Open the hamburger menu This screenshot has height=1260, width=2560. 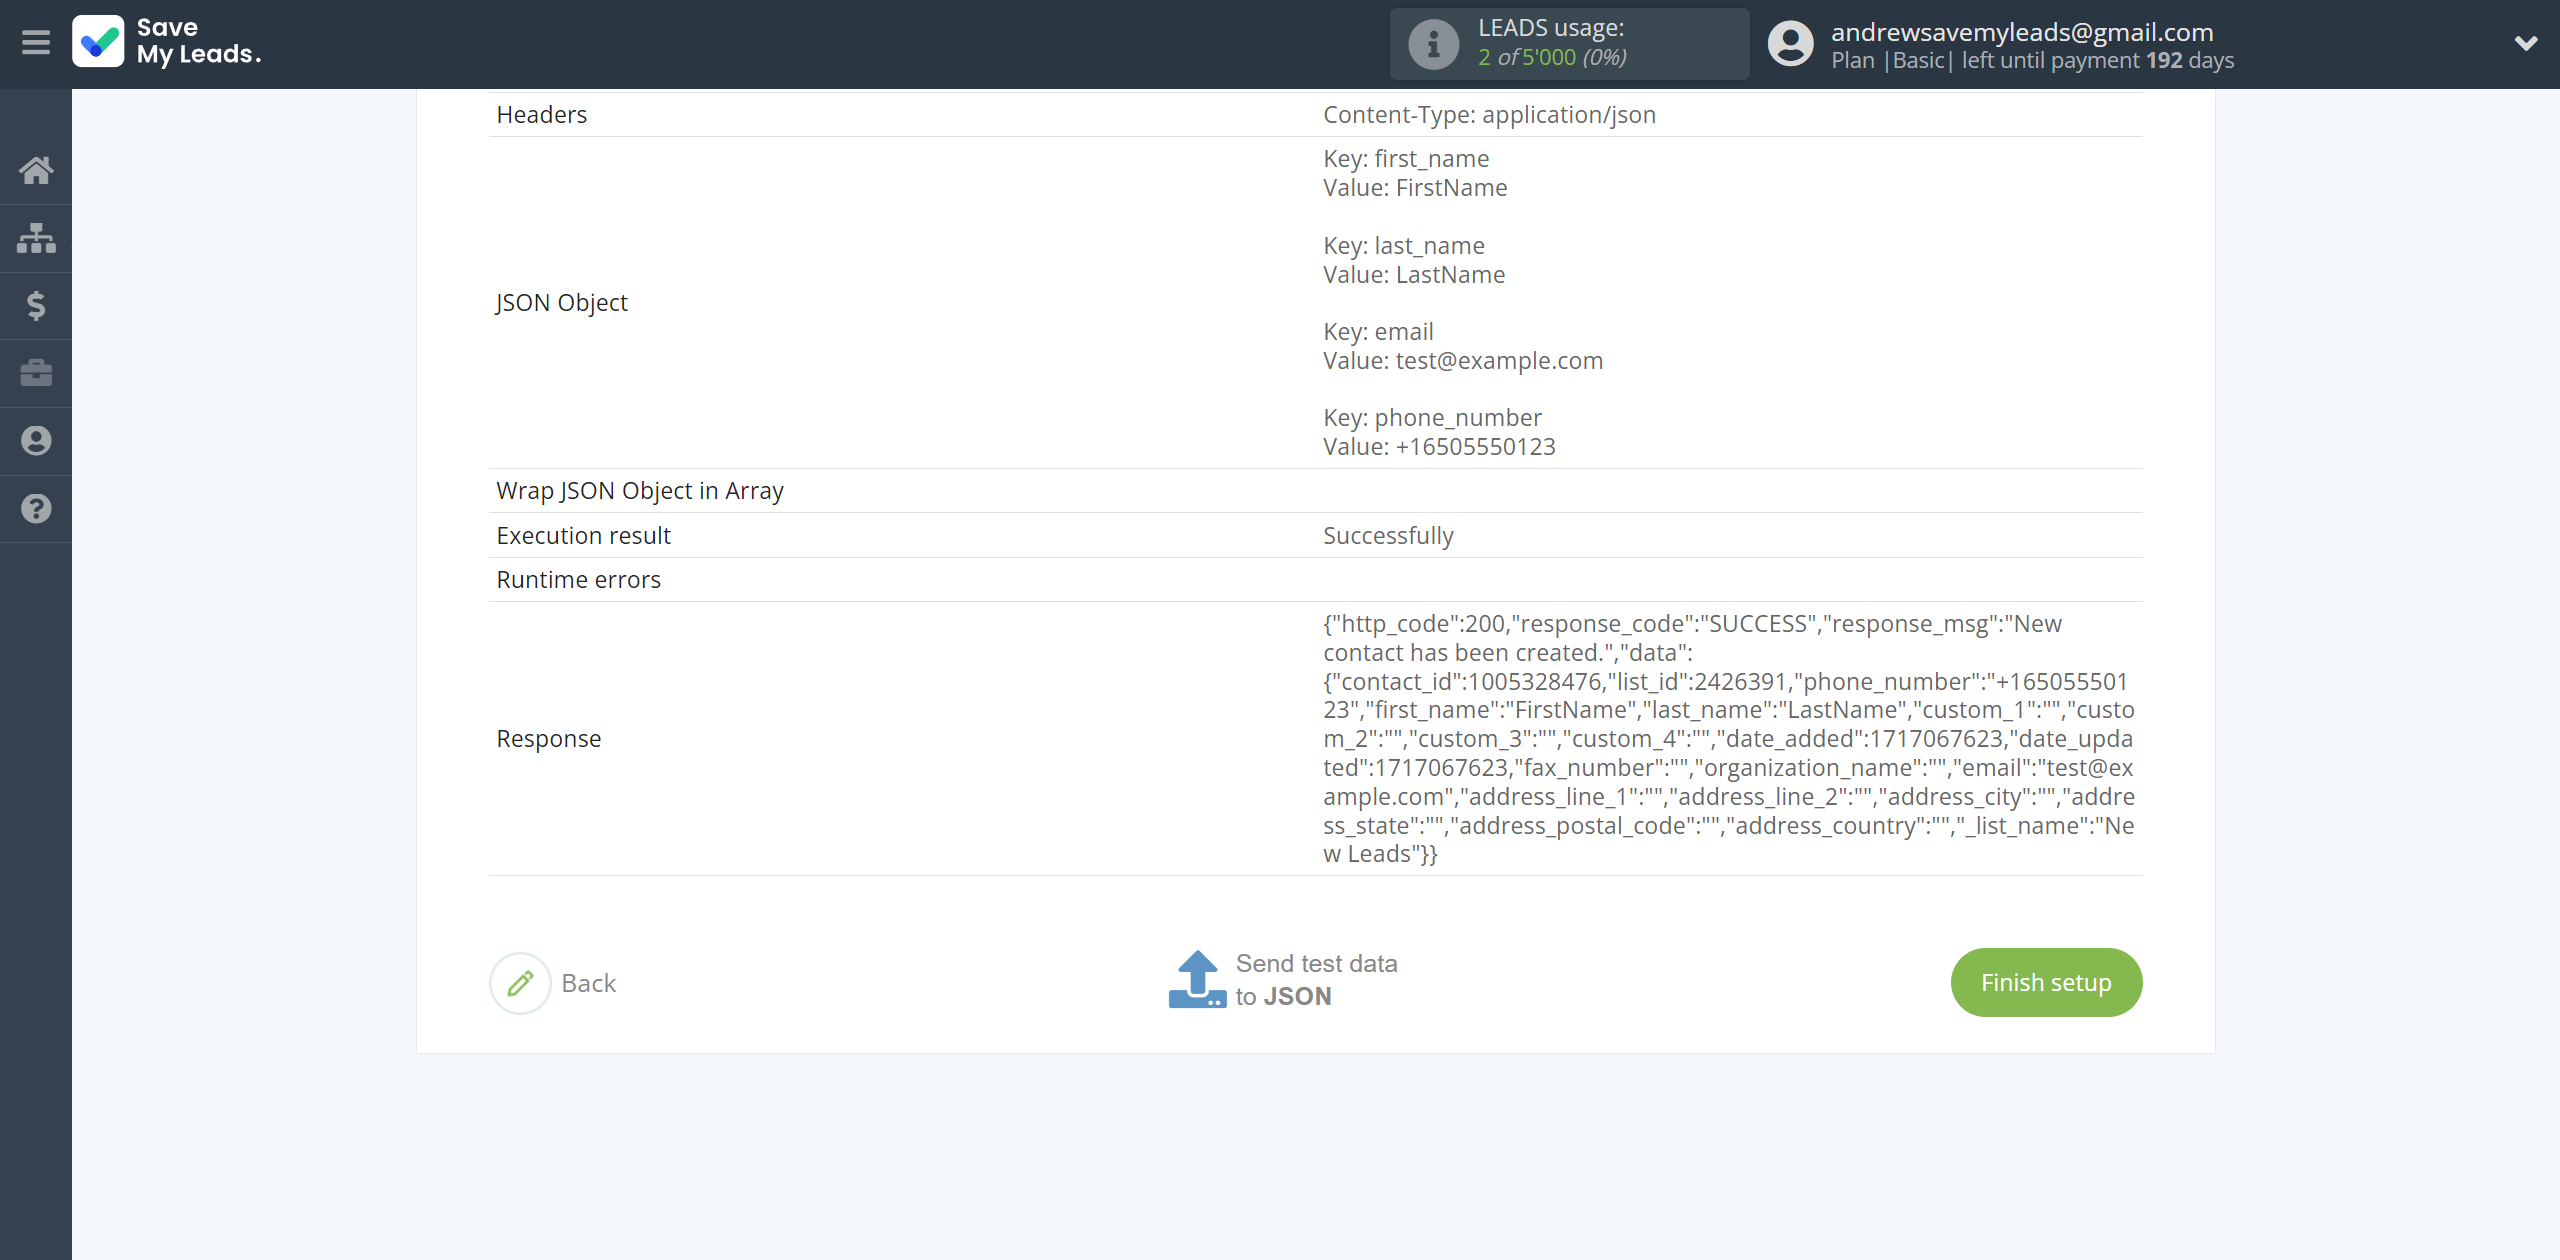tap(36, 43)
